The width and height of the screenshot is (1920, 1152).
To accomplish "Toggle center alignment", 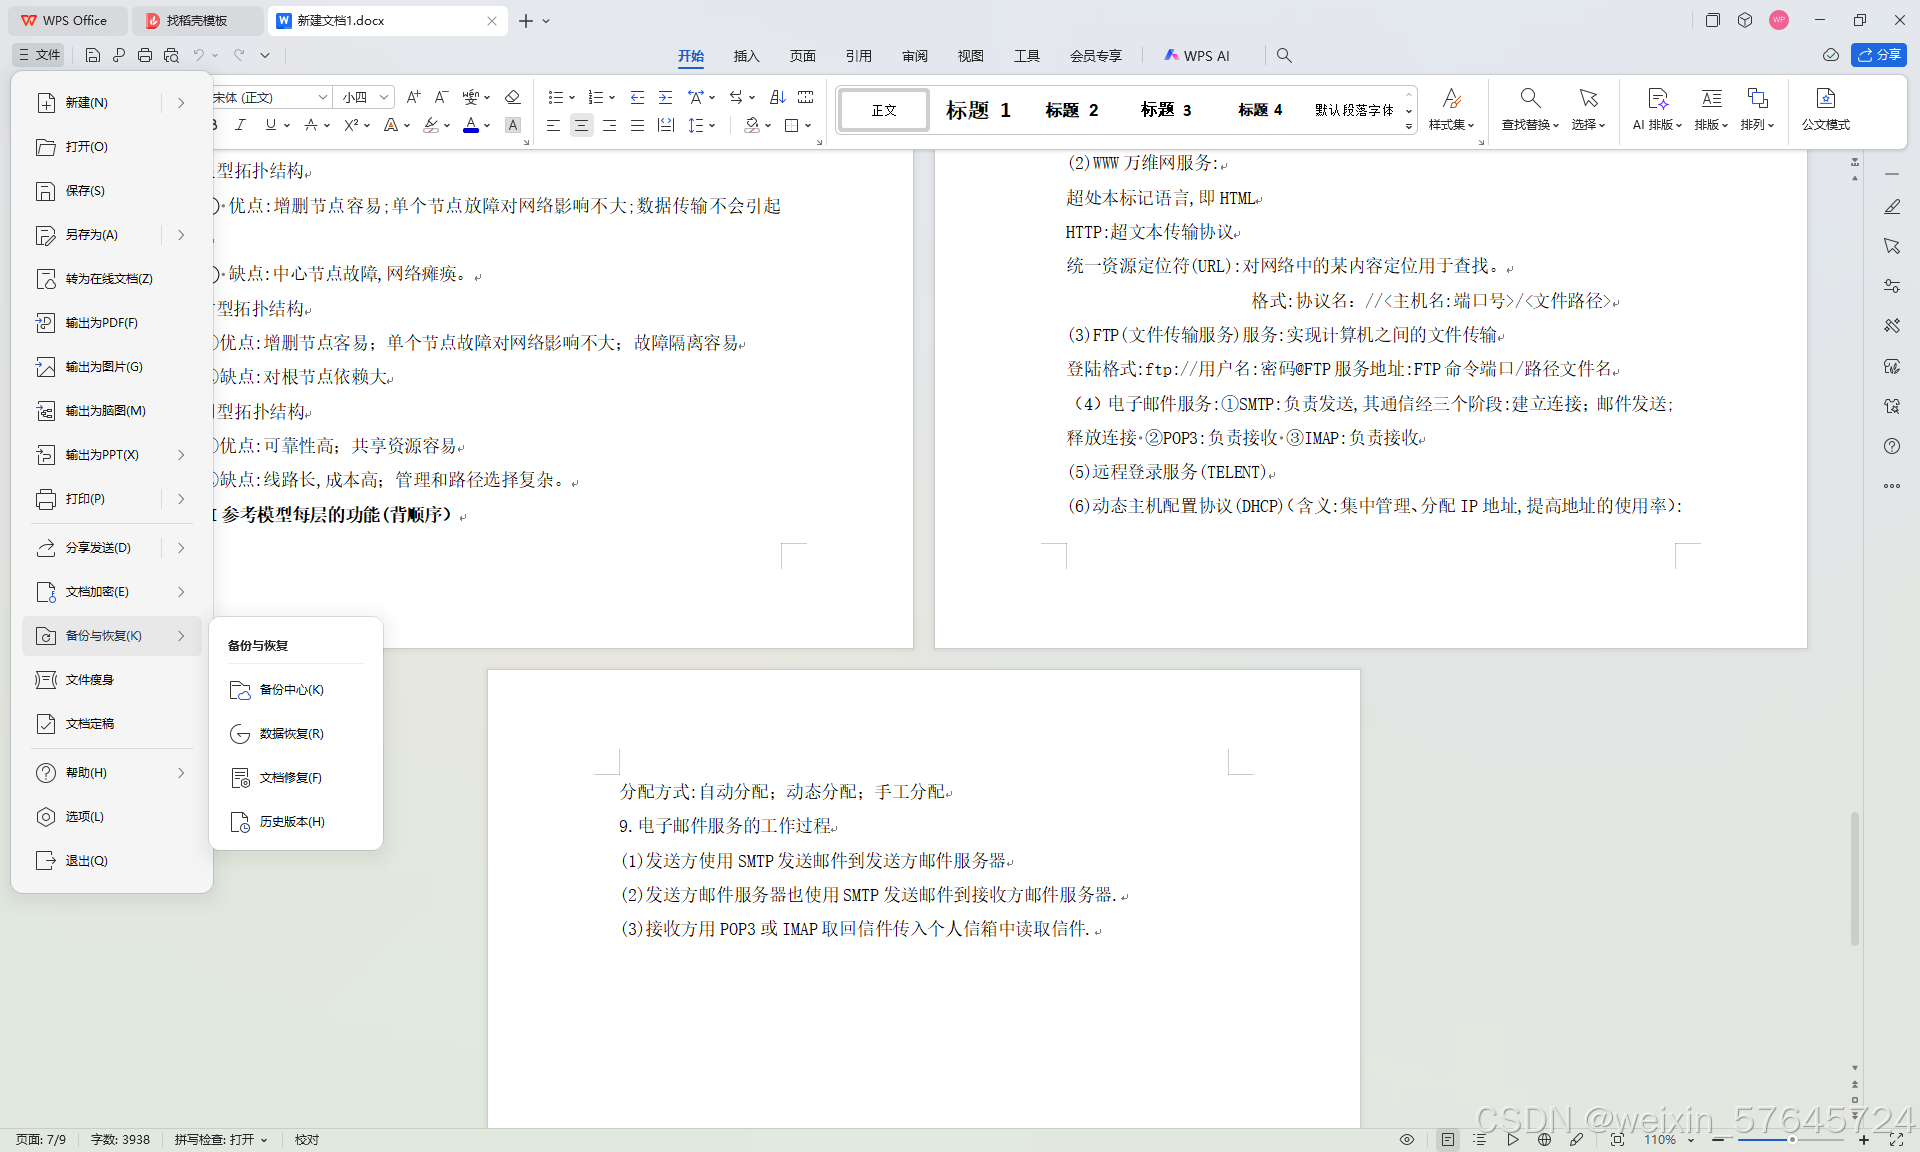I will pyautogui.click(x=581, y=125).
